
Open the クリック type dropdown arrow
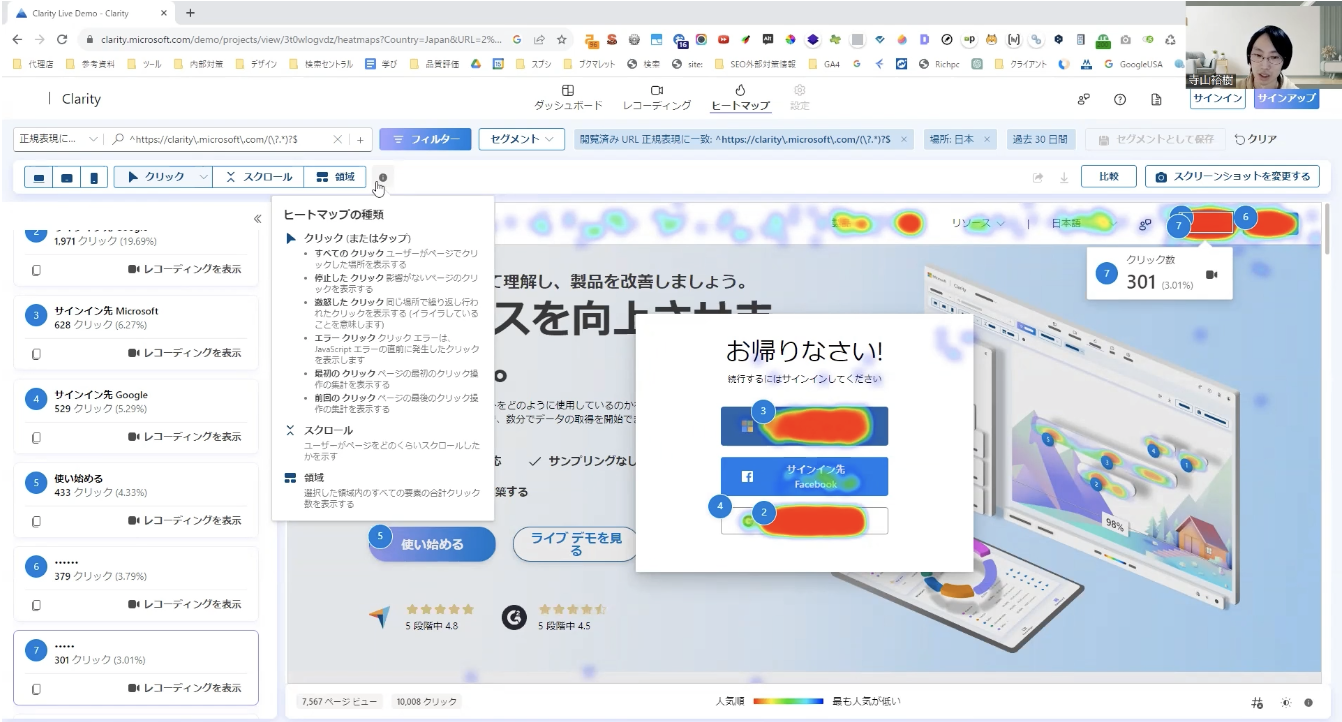[203, 177]
